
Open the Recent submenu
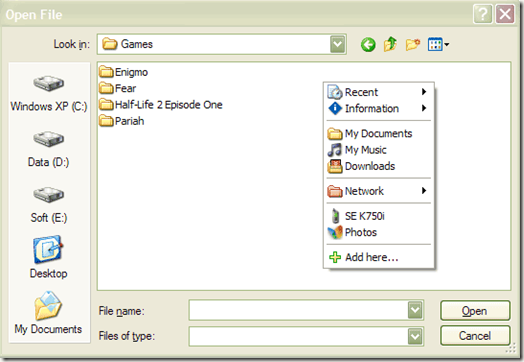coord(379,92)
